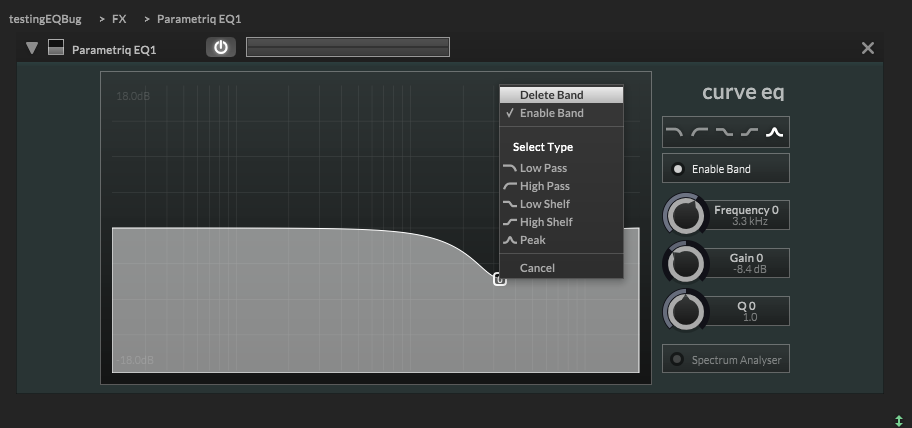Toggle the Spectrum Analyser option

click(678, 360)
